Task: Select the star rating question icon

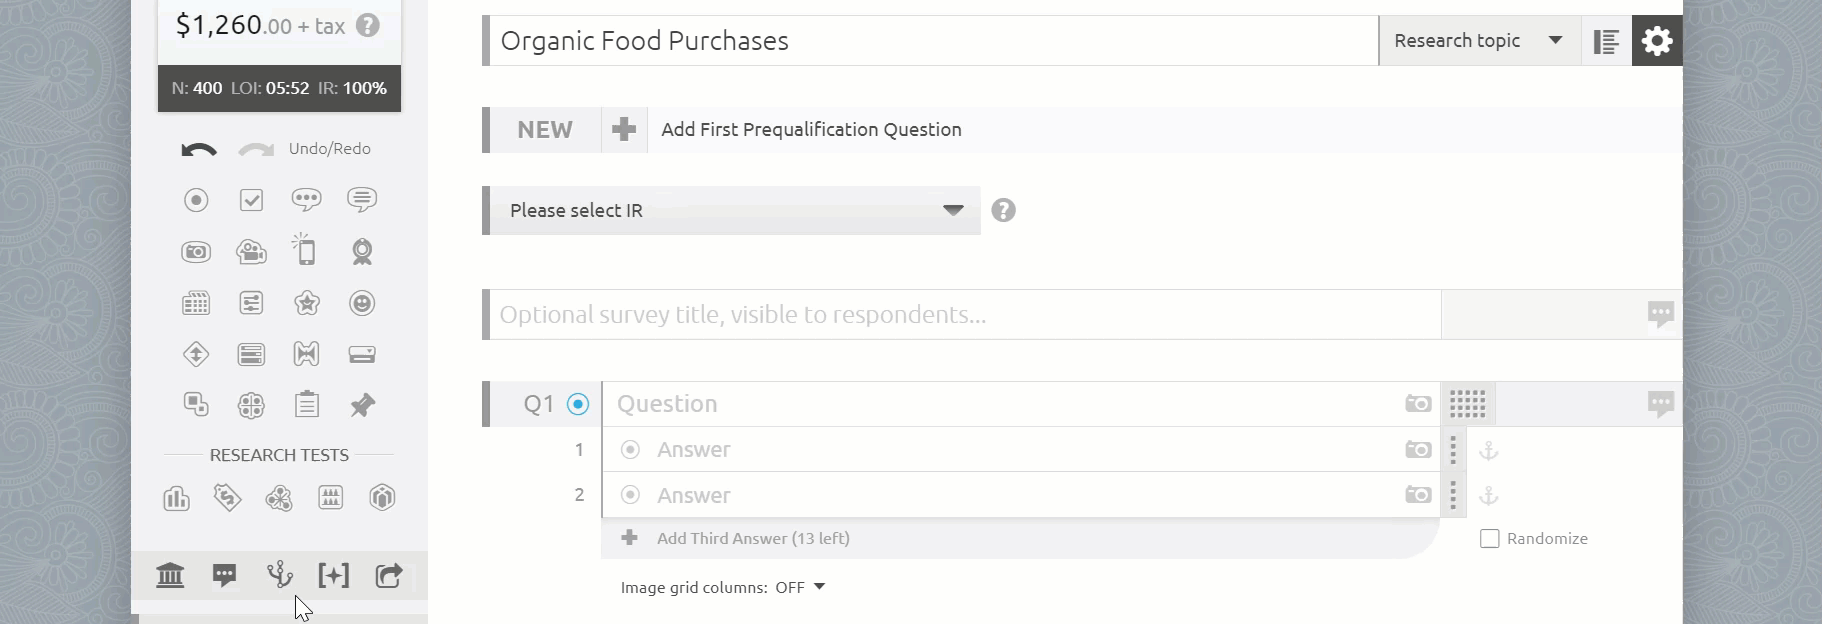Action: click(x=306, y=303)
